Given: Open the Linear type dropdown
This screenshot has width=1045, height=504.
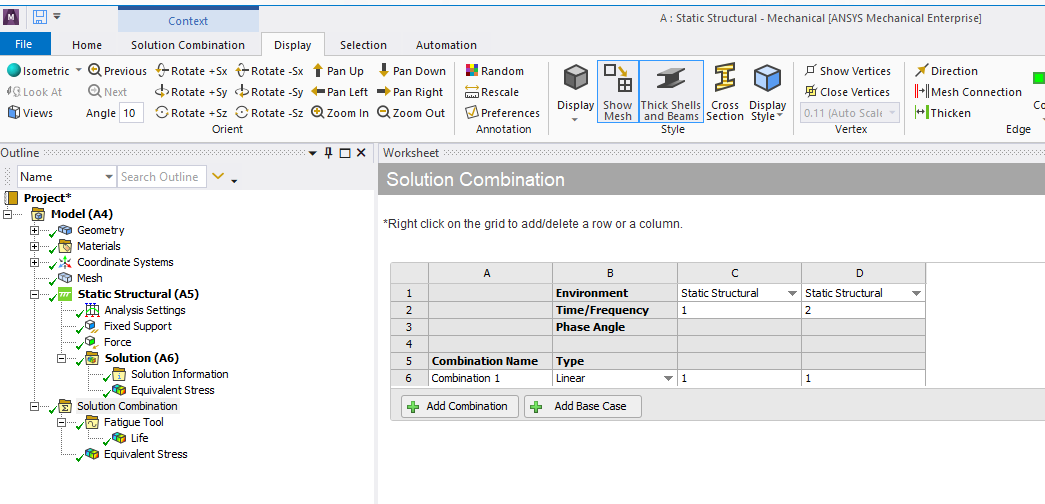Looking at the screenshot, I should pyautogui.click(x=668, y=379).
